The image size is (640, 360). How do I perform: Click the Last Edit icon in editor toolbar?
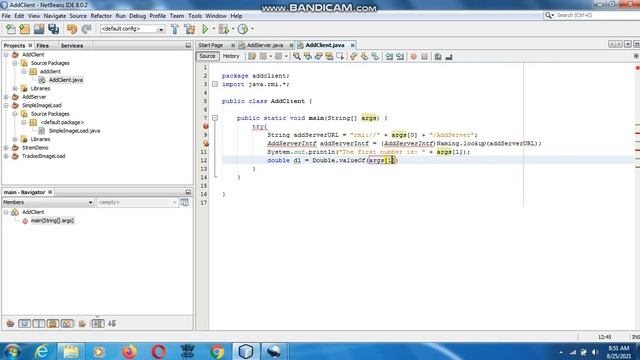tap(252, 56)
